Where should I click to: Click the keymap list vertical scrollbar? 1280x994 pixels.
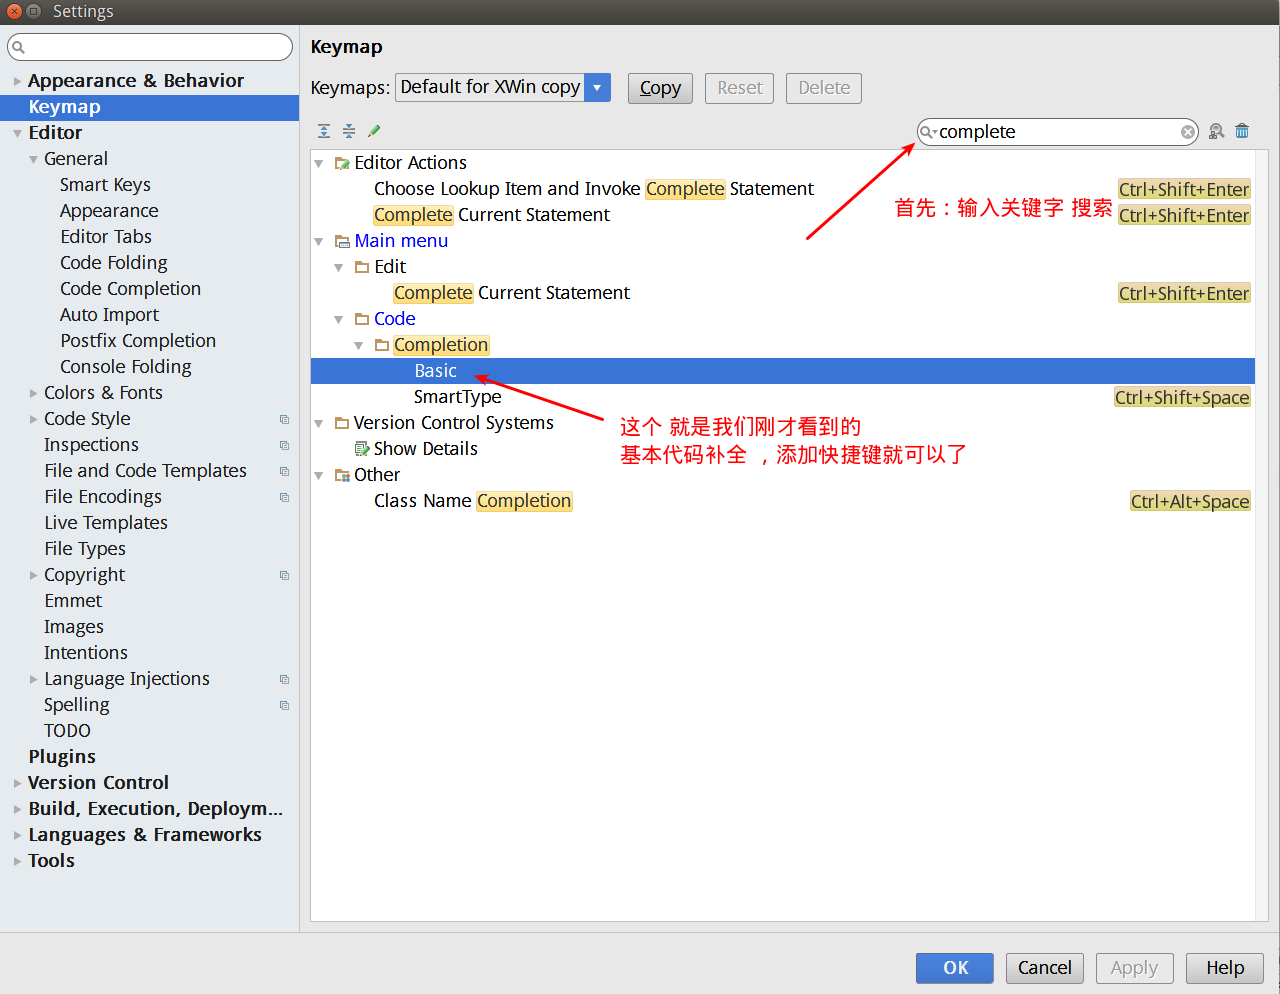pyautogui.click(x=1262, y=535)
